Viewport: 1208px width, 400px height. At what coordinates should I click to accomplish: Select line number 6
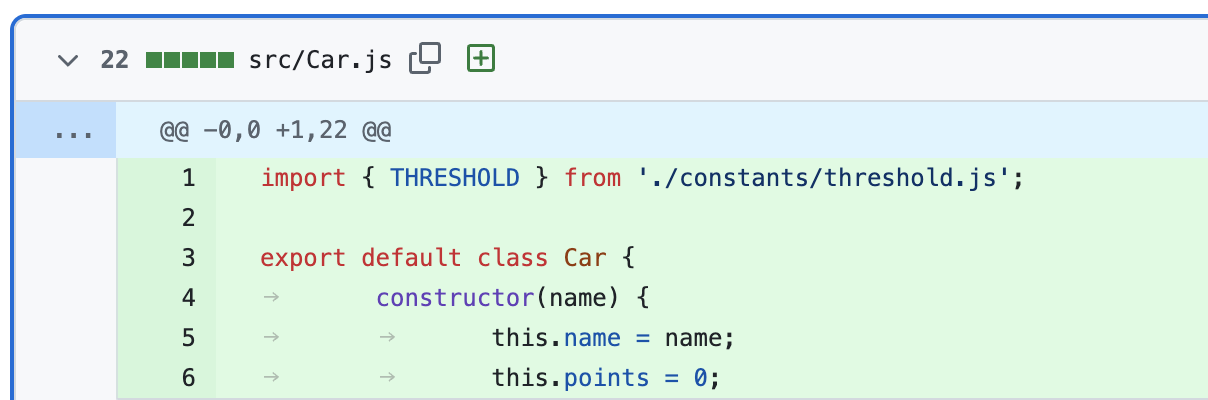pos(188,378)
